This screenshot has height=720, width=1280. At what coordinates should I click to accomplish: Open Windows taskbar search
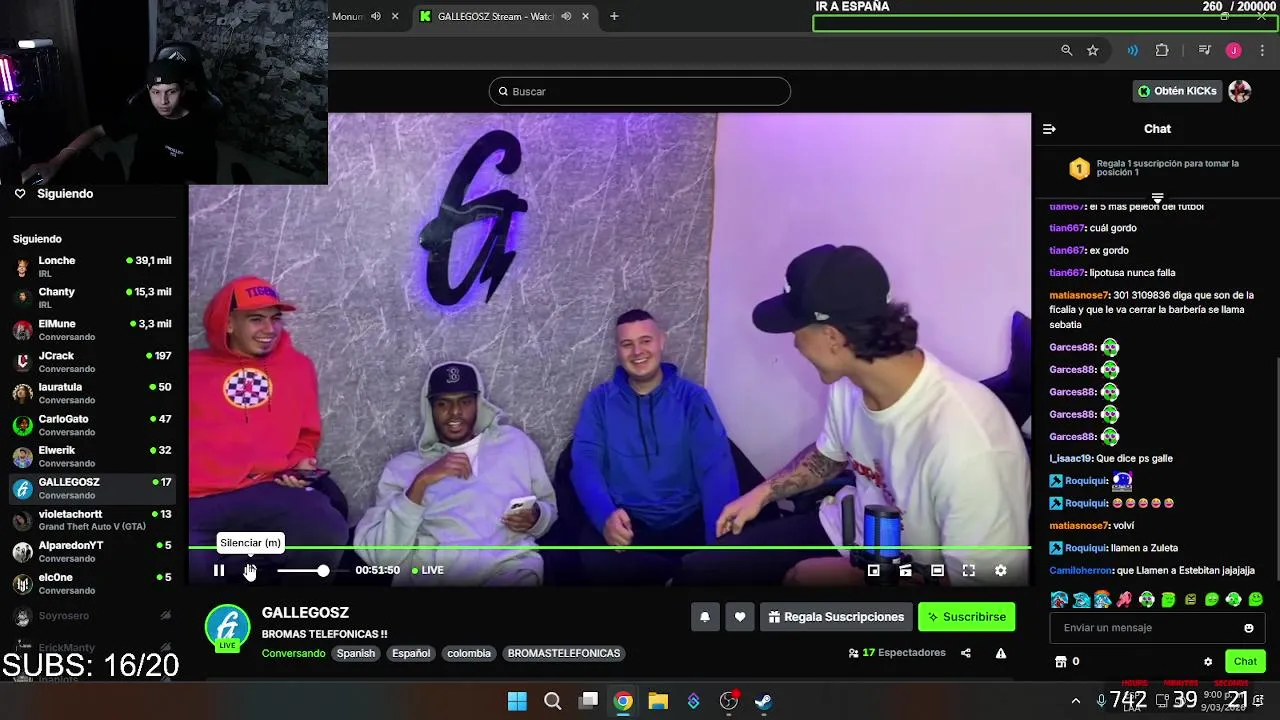[552, 701]
